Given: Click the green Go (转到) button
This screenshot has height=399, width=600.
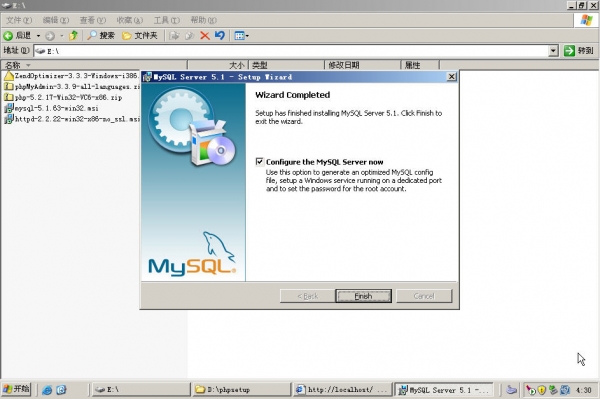Looking at the screenshot, I should coord(578,50).
